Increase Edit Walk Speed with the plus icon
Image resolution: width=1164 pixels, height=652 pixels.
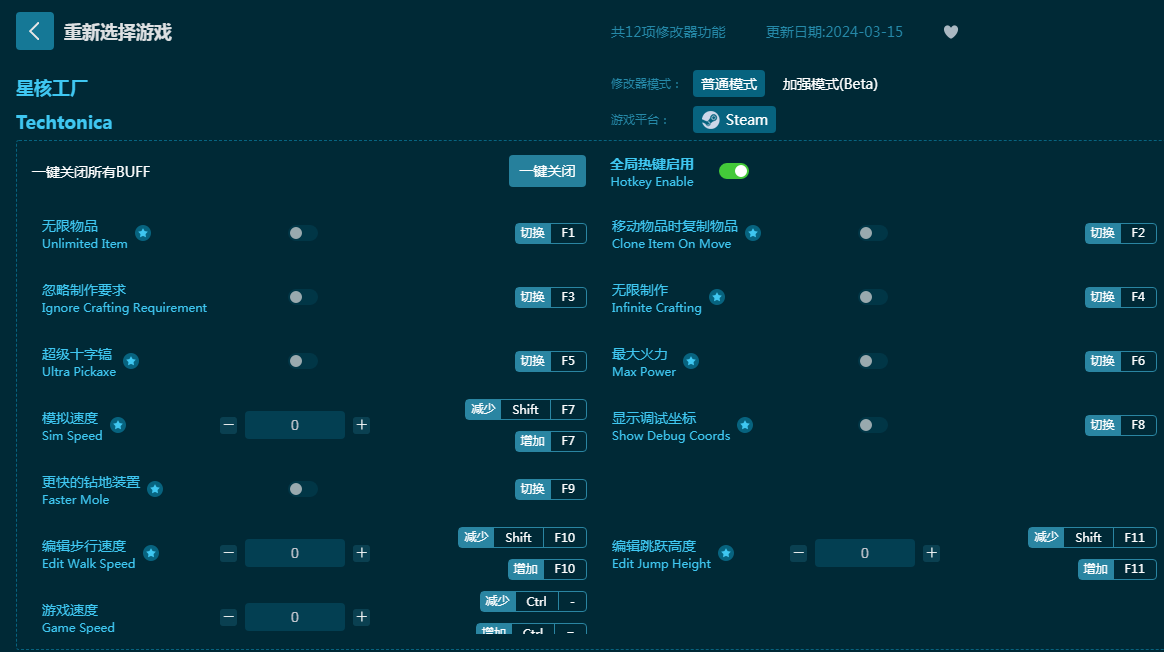click(362, 553)
